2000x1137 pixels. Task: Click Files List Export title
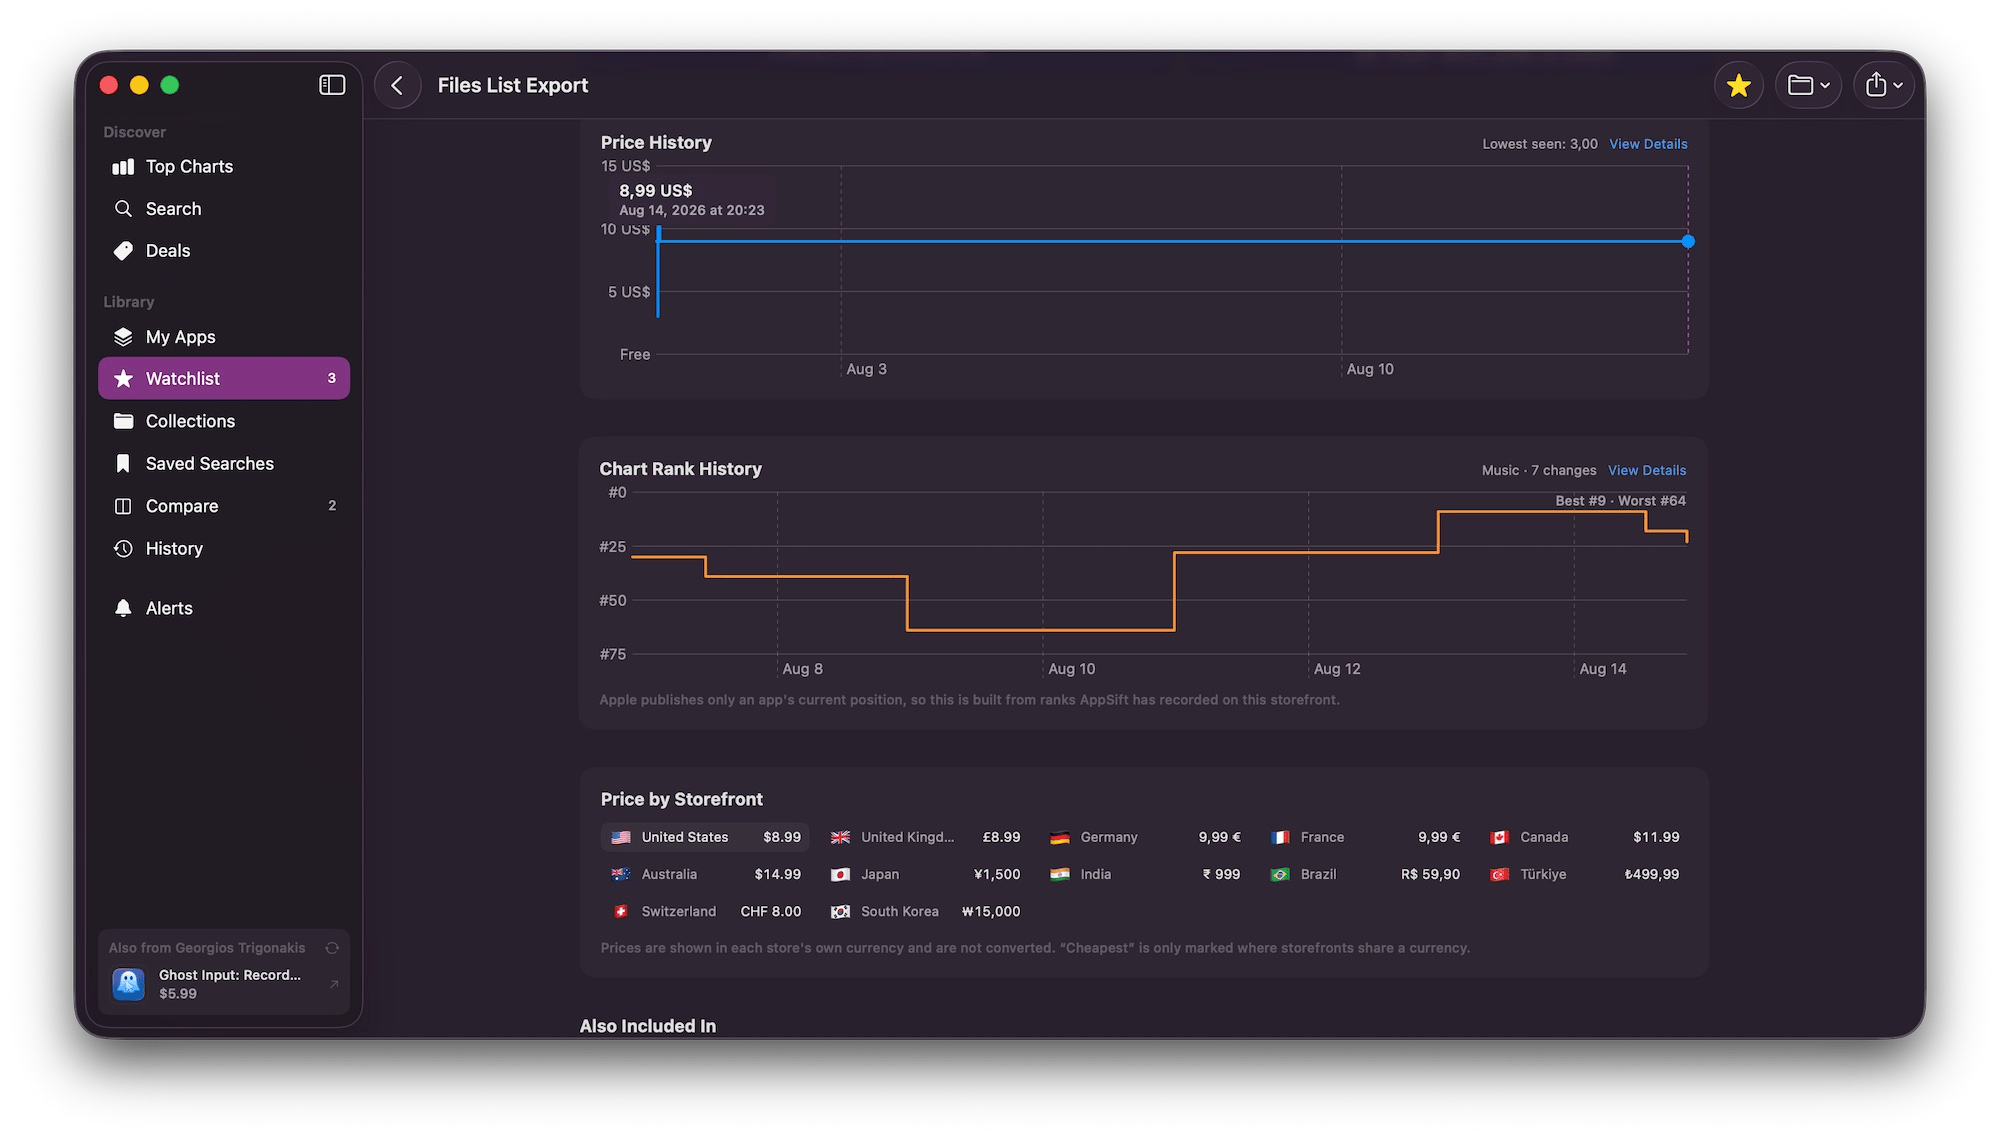coord(512,85)
